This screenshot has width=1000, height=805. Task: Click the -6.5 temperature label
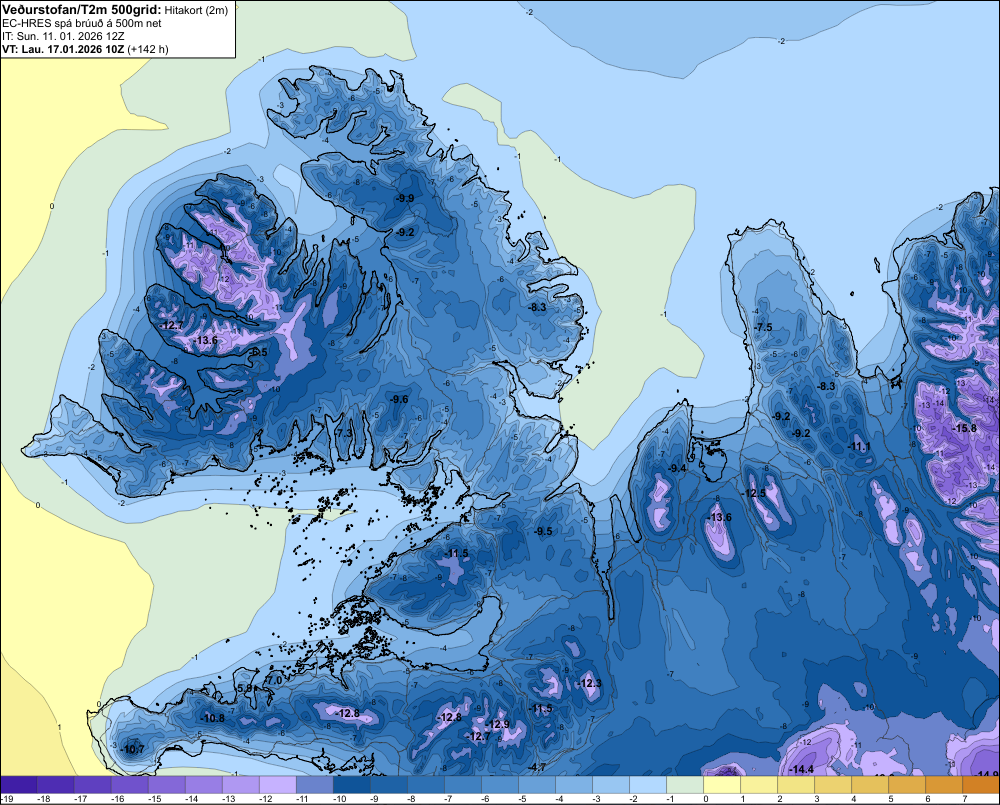pos(258,352)
